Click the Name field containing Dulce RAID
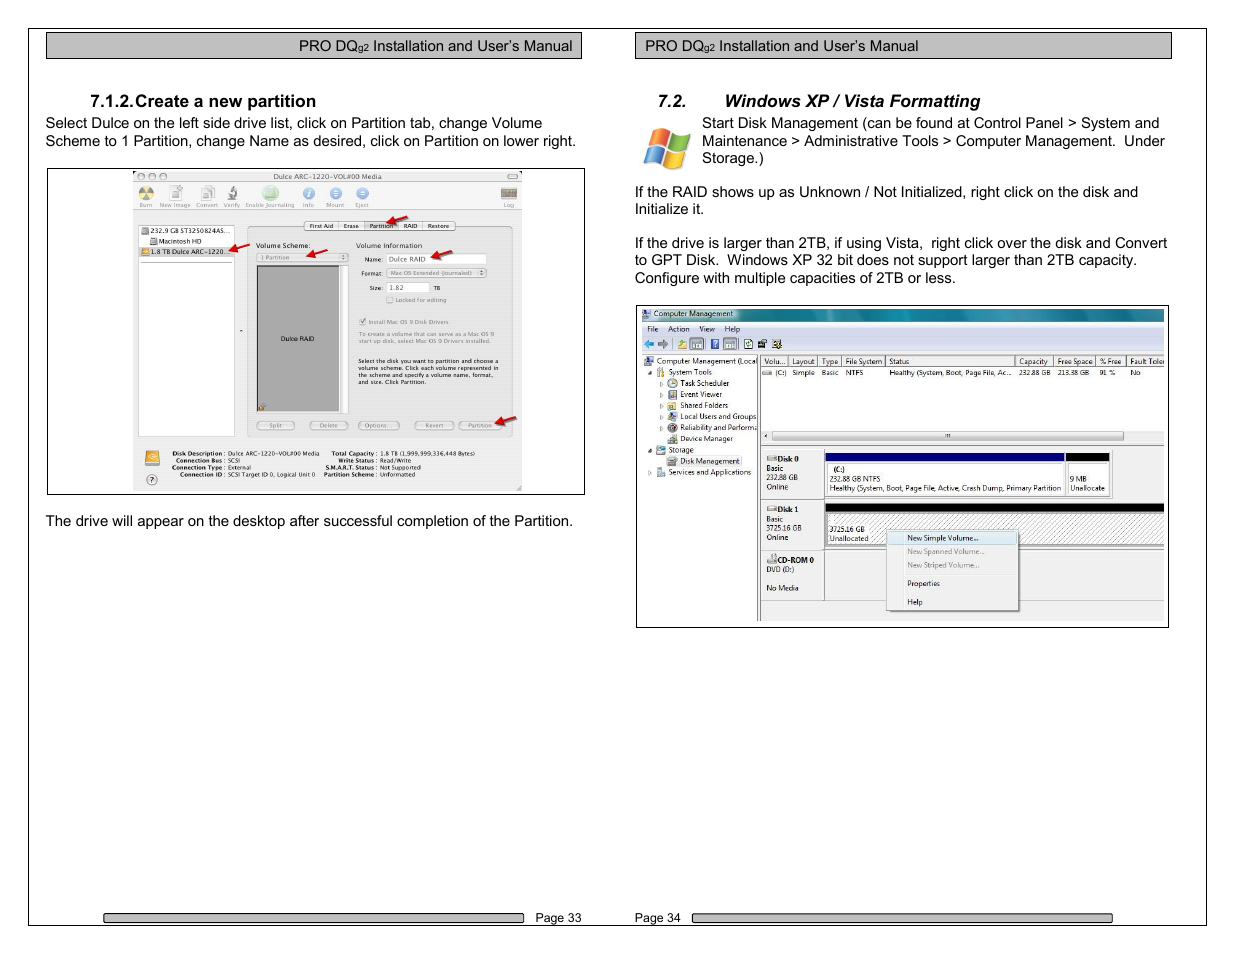Screen dimensions: 1235x954 pyautogui.click(x=436, y=259)
